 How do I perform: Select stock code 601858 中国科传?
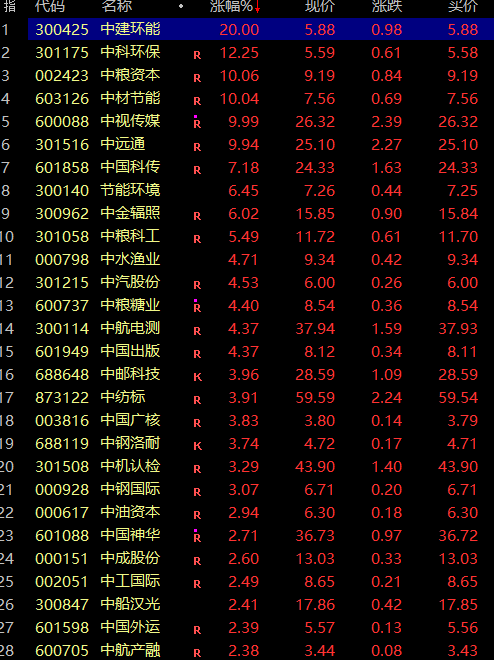tap(62, 168)
